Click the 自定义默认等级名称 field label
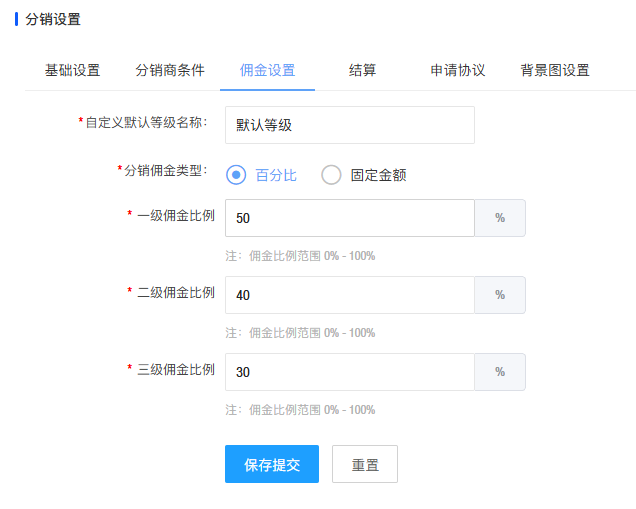This screenshot has height=509, width=636. pyautogui.click(x=146, y=122)
